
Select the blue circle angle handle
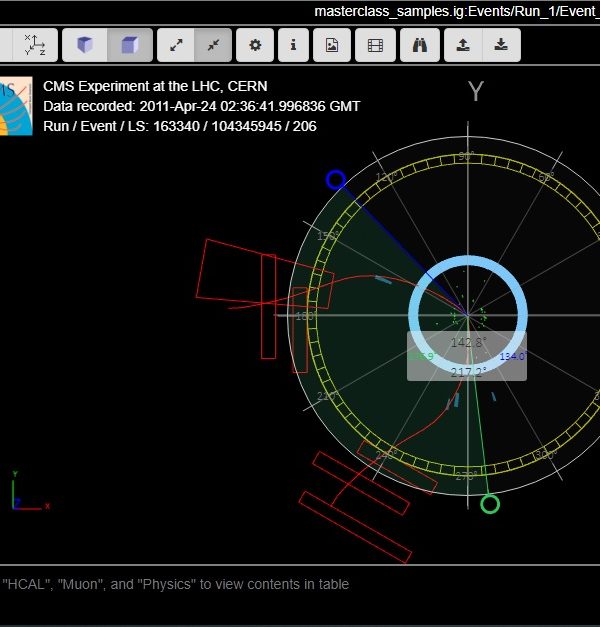point(336,180)
